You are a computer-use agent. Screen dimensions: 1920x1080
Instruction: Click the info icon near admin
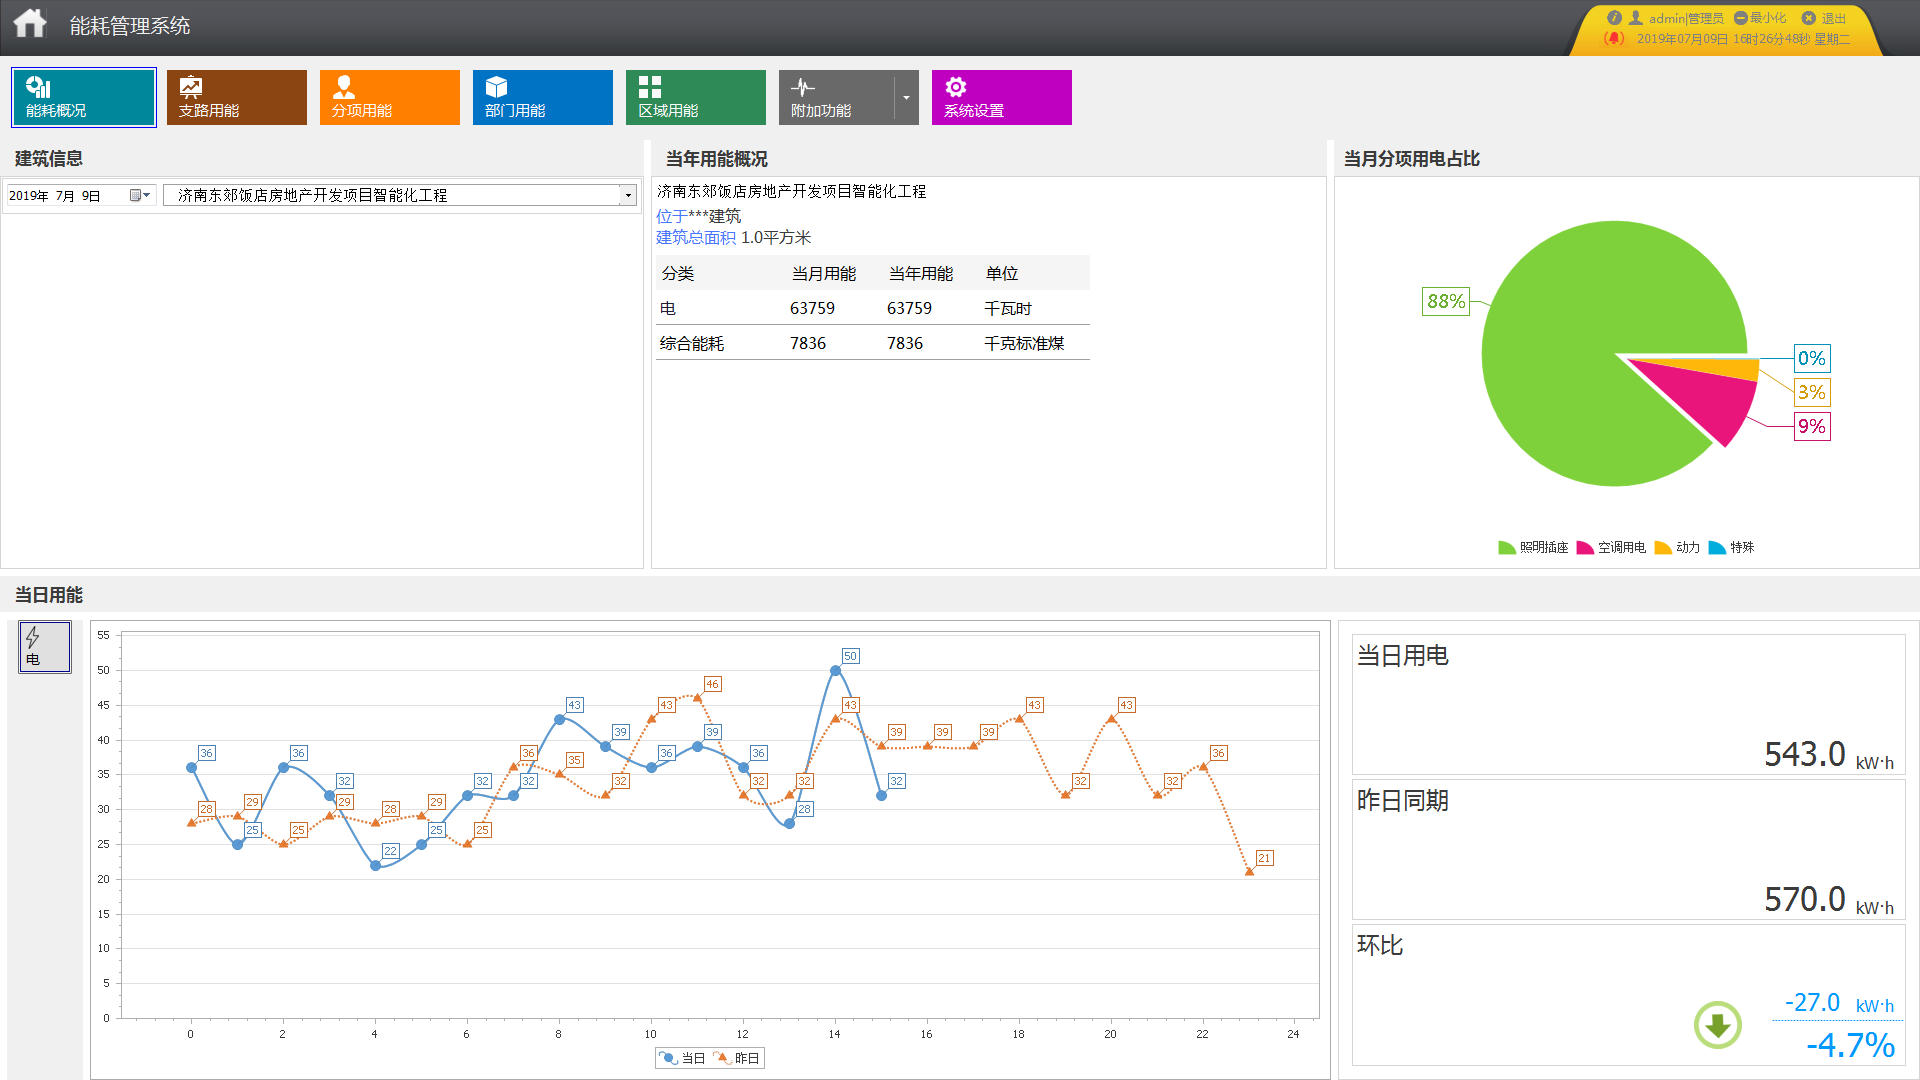(1614, 18)
